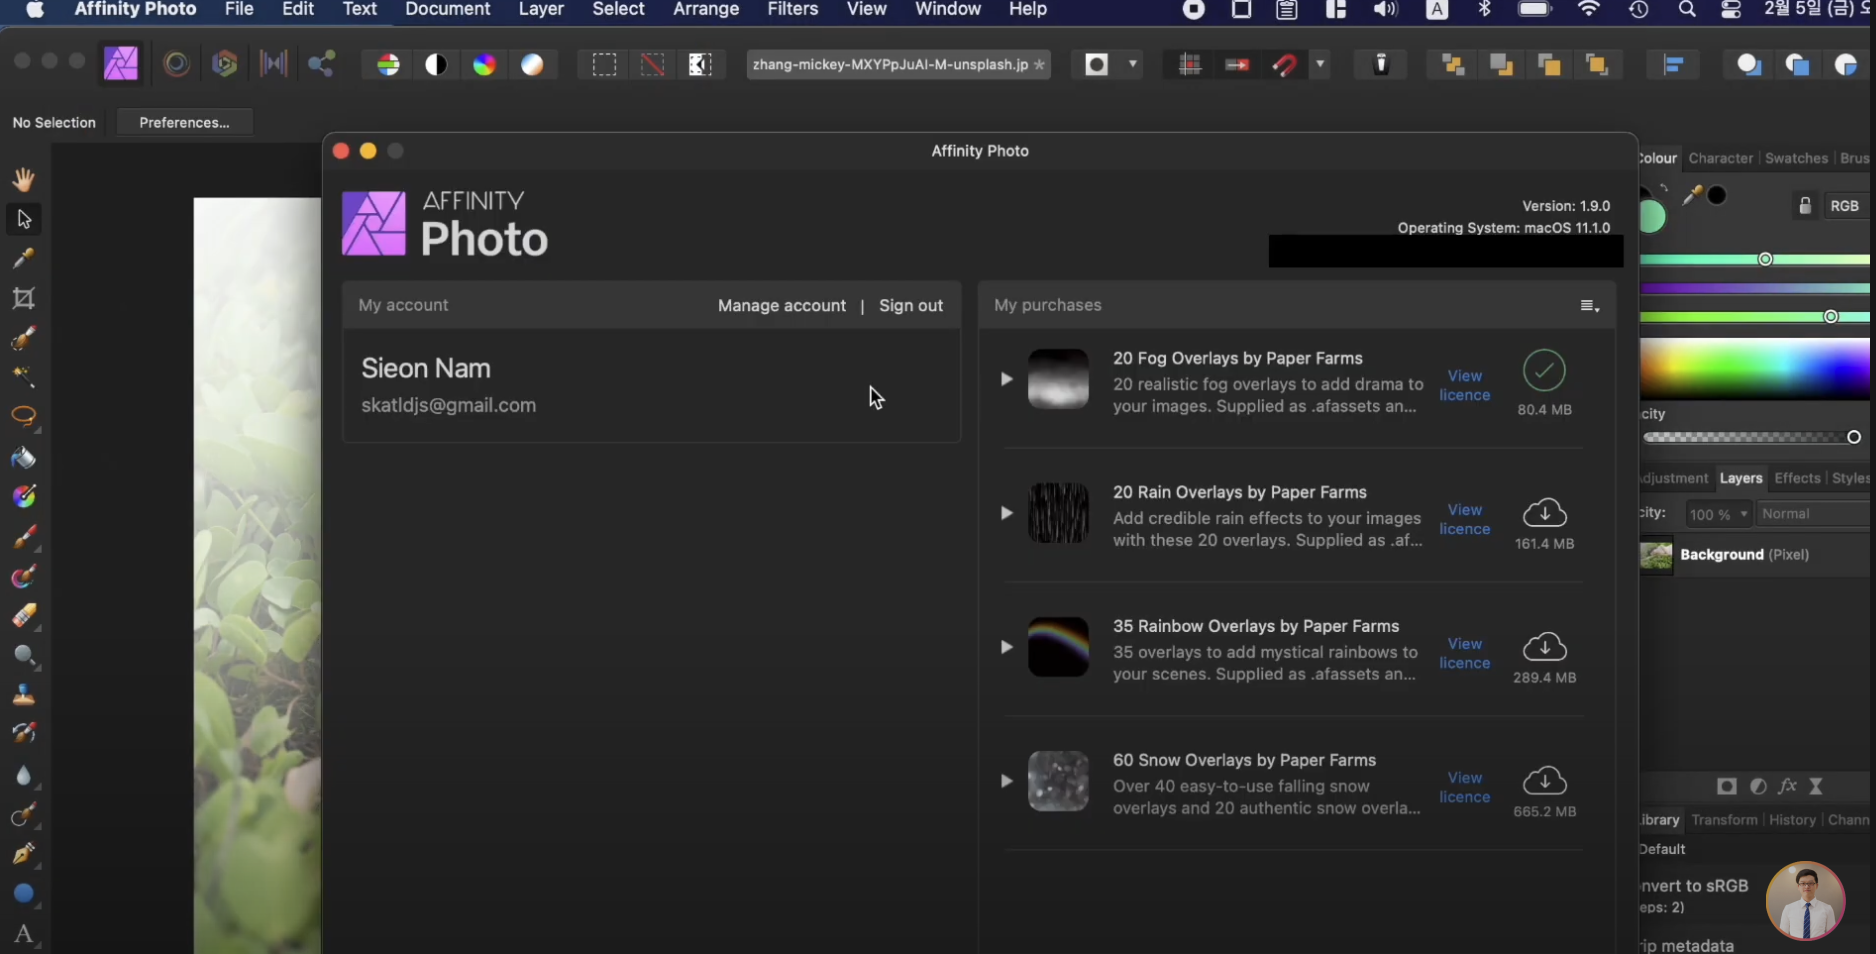Viewport: 1876px width, 954px height.
Task: Select the Selection Brush tool
Action: (x=24, y=338)
